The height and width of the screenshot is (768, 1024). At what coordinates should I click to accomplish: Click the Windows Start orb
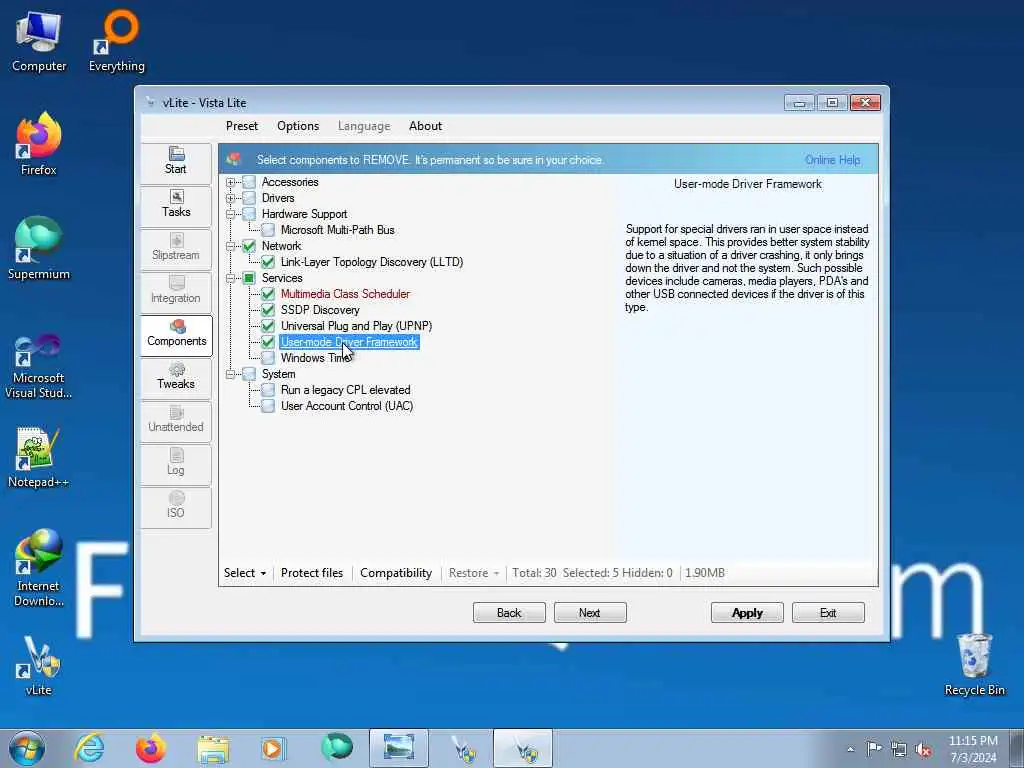coord(27,748)
